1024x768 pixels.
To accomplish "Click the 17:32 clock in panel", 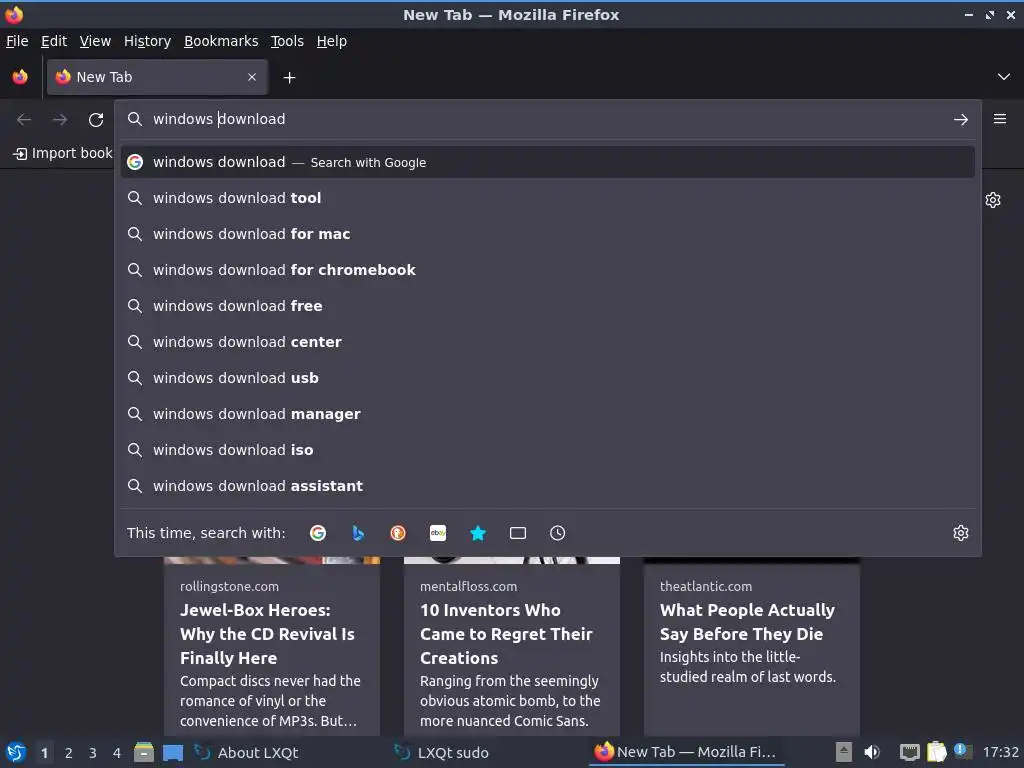I will point(1000,752).
